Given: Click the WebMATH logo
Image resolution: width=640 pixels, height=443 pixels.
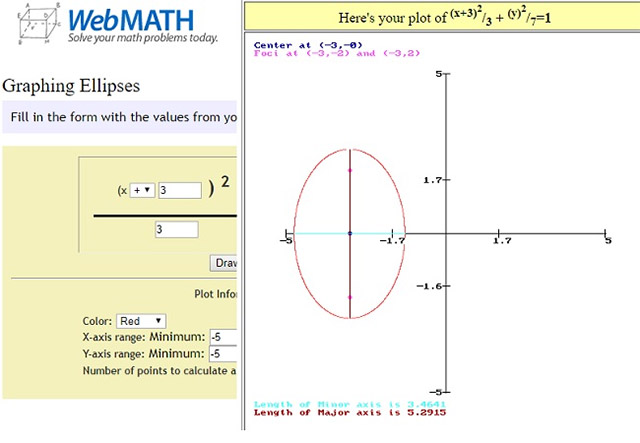Looking at the screenshot, I should 131,20.
